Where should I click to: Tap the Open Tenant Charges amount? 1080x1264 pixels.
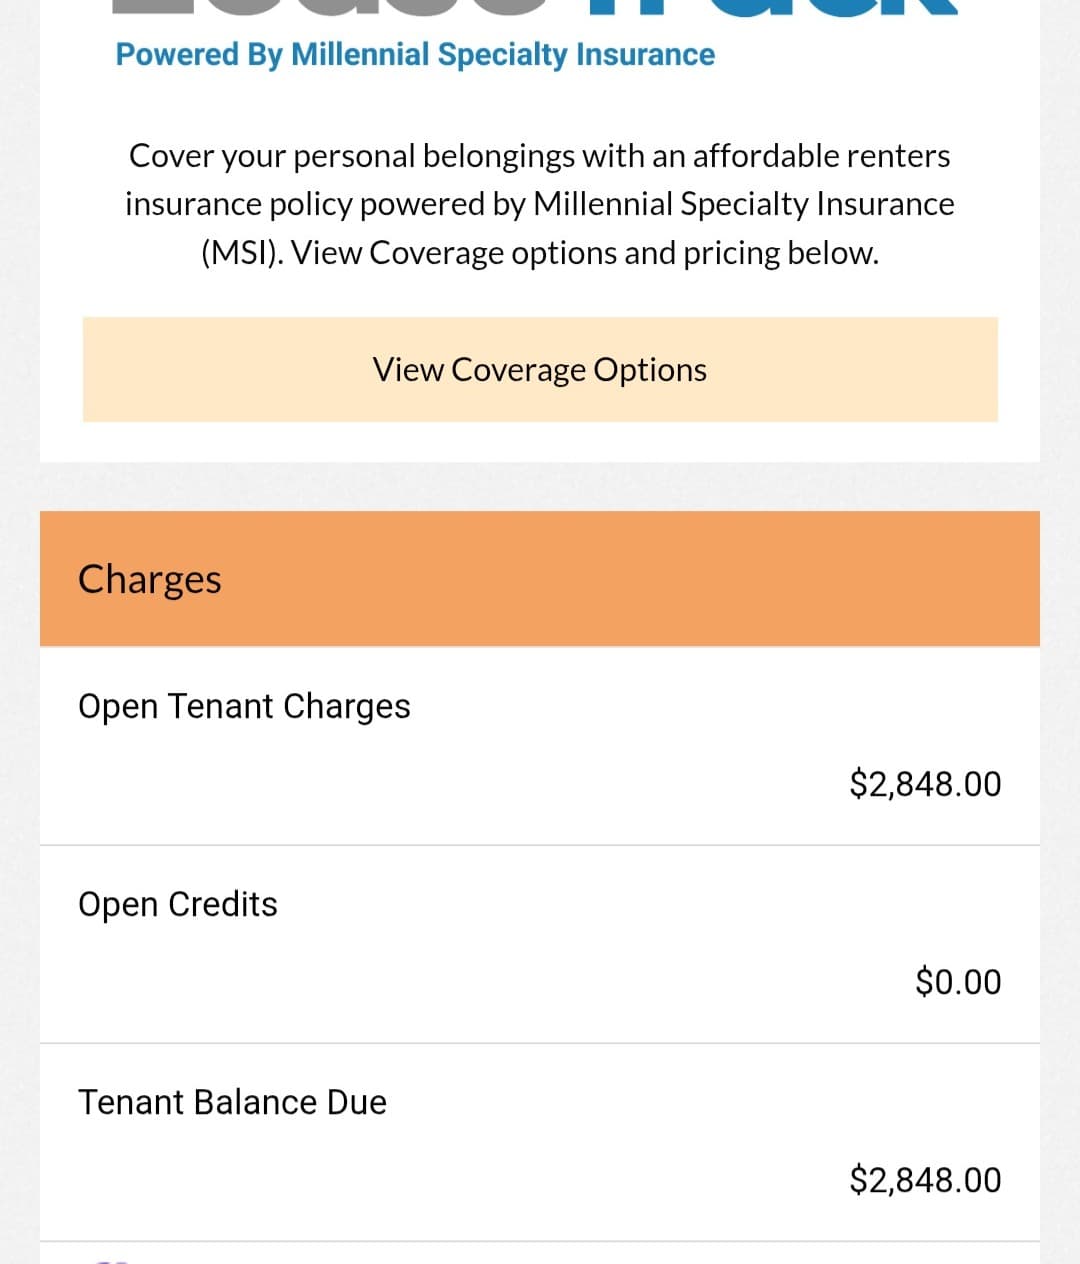[x=924, y=783]
